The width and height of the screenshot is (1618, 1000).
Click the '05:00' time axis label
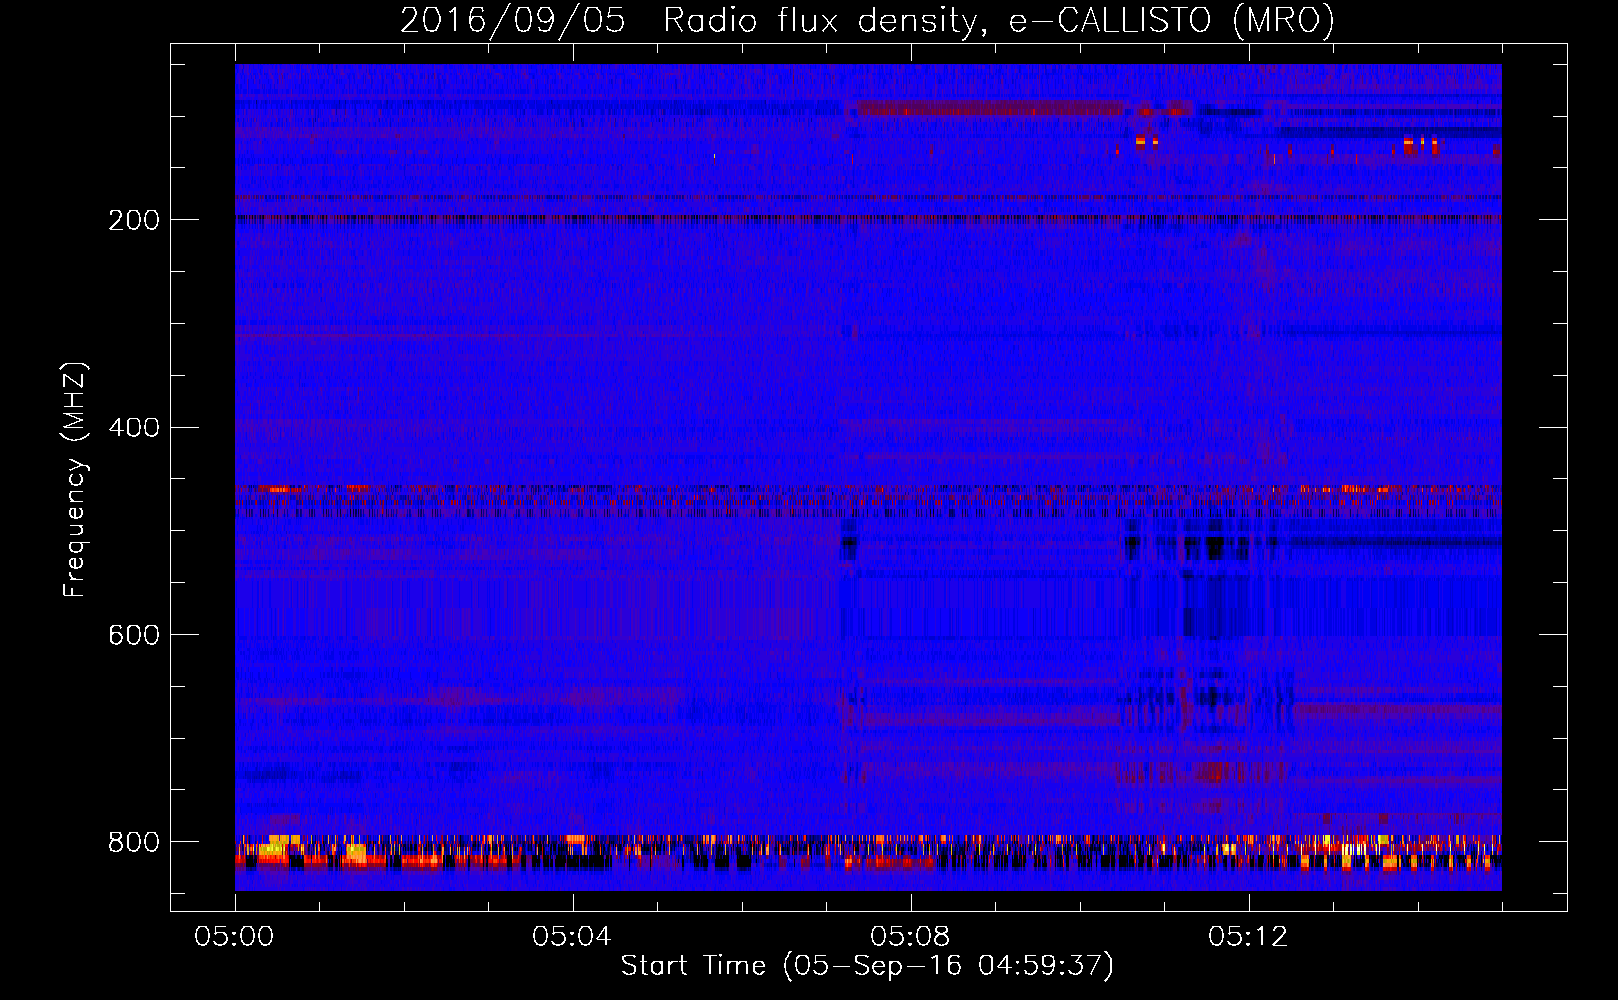[x=235, y=937]
